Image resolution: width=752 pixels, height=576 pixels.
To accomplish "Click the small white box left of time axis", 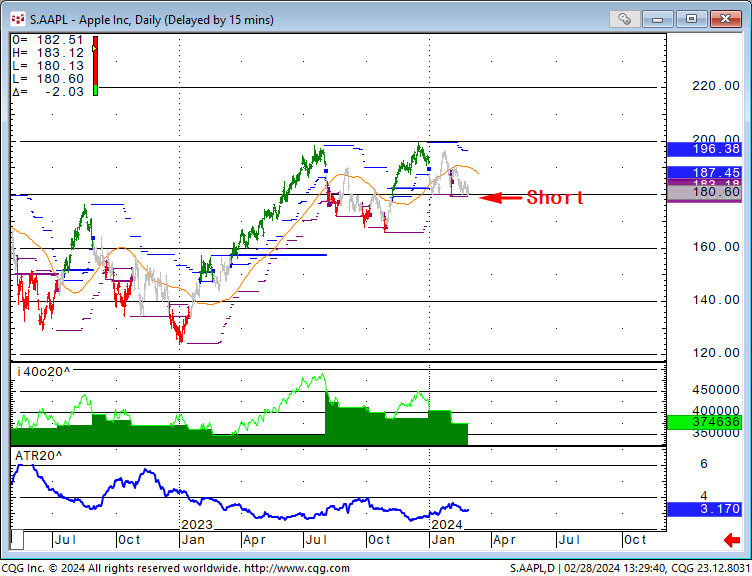I will [x=17, y=540].
